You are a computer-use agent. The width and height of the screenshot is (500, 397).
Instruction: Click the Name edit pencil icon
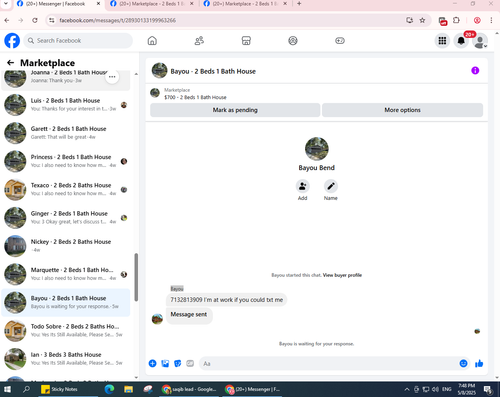point(331,186)
